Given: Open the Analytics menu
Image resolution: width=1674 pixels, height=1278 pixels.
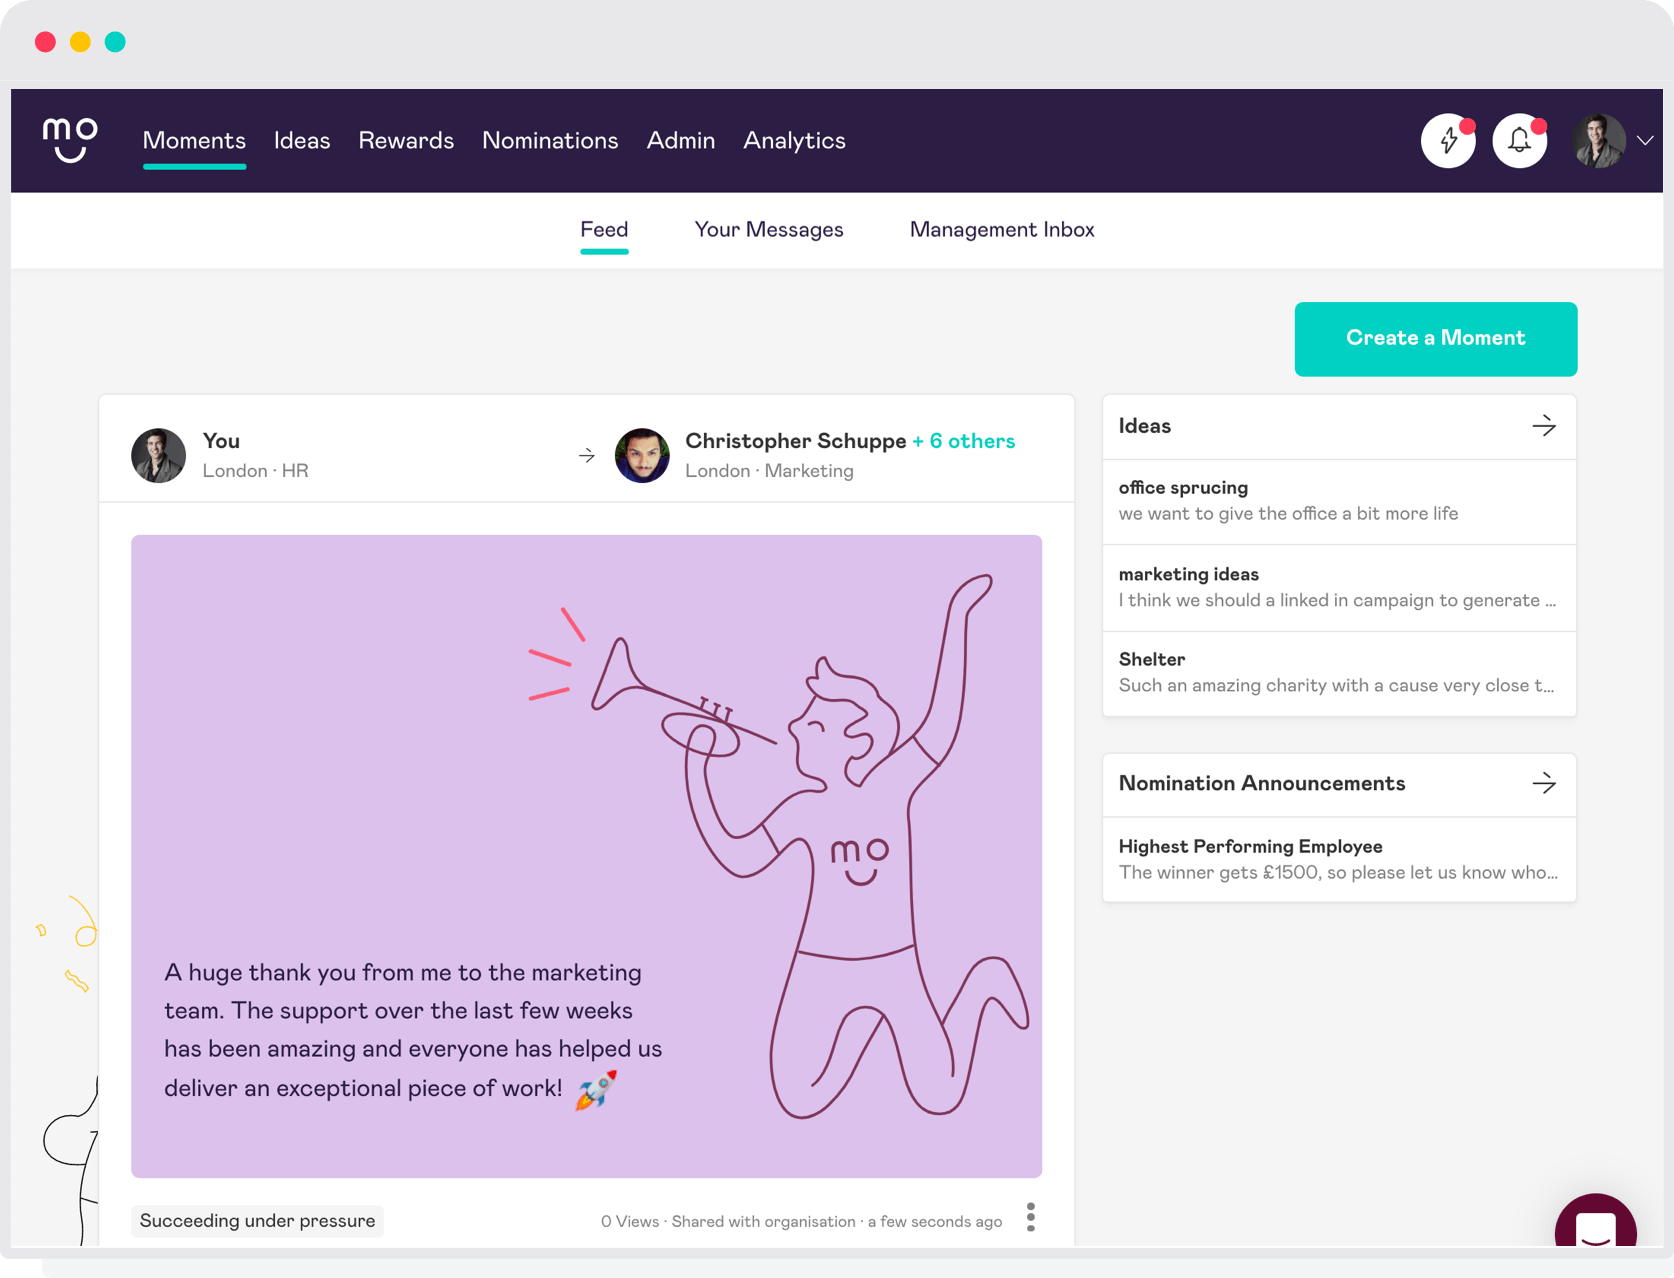Looking at the screenshot, I should 794,141.
